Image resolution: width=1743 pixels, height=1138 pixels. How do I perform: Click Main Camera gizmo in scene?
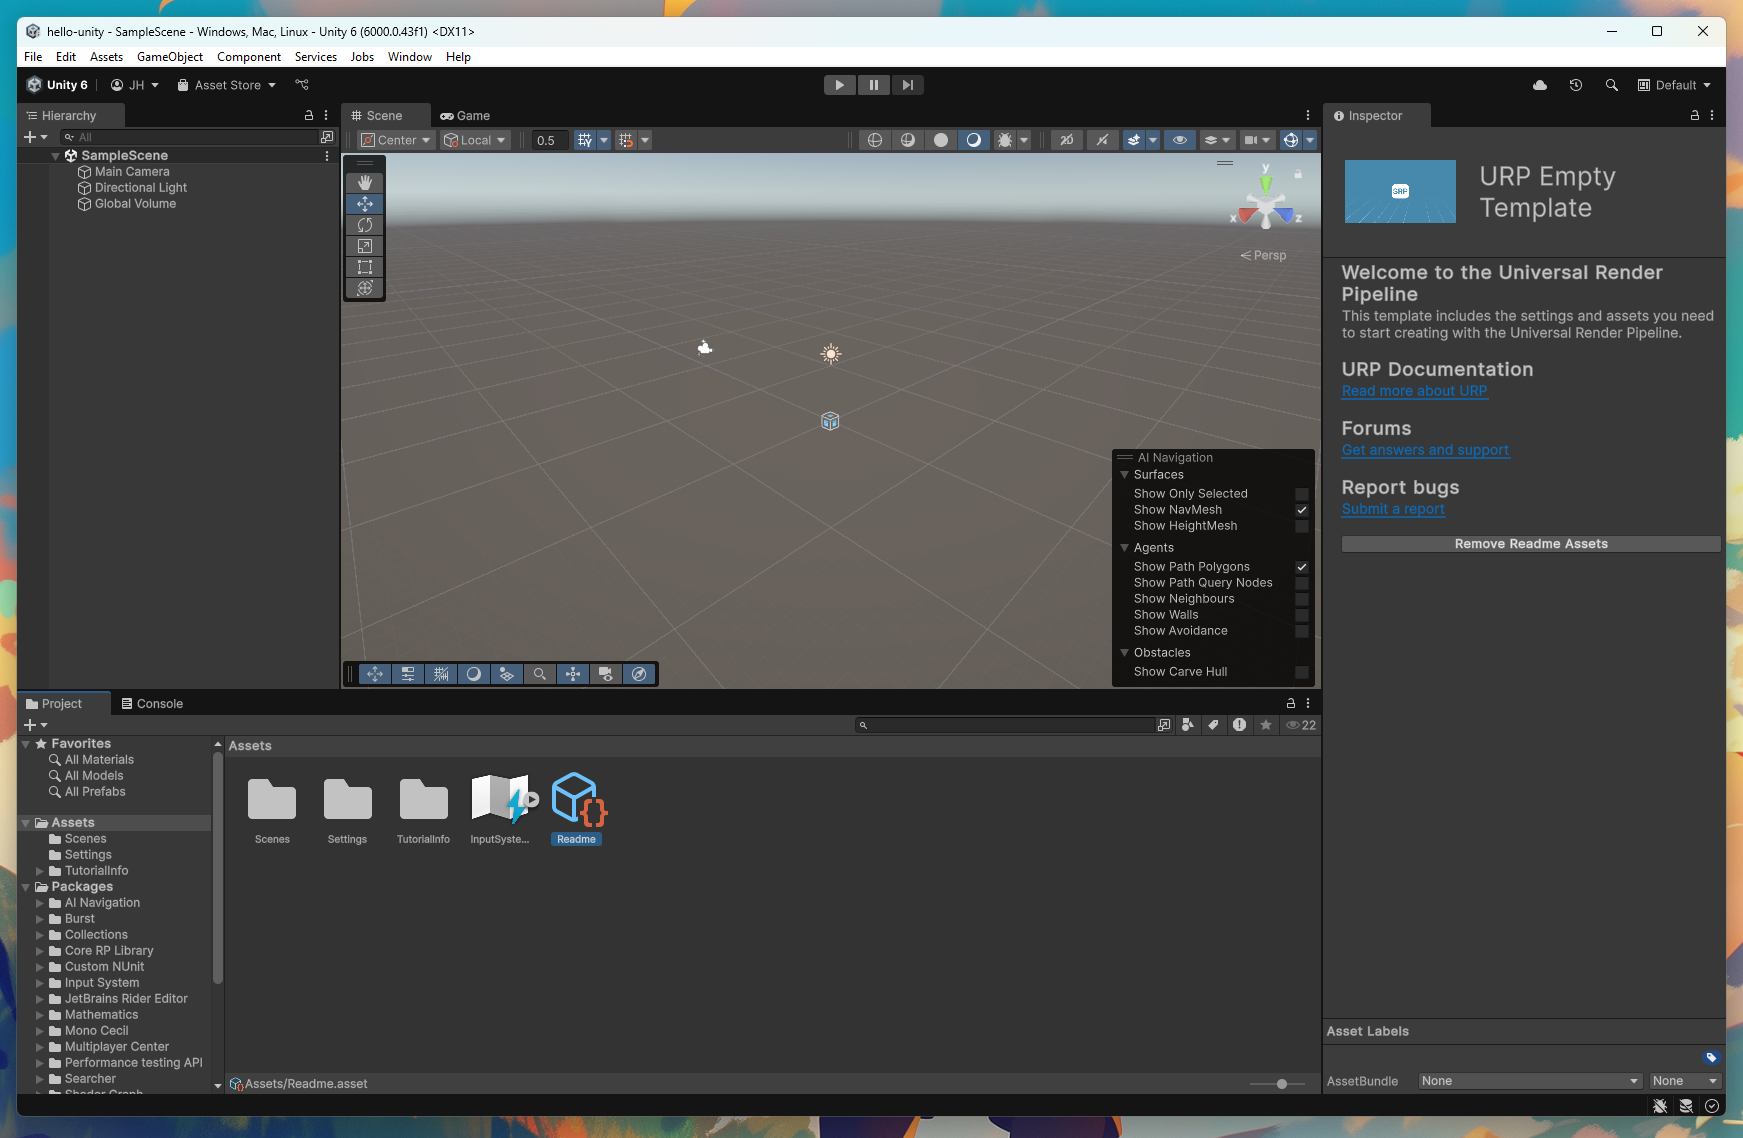coord(705,347)
